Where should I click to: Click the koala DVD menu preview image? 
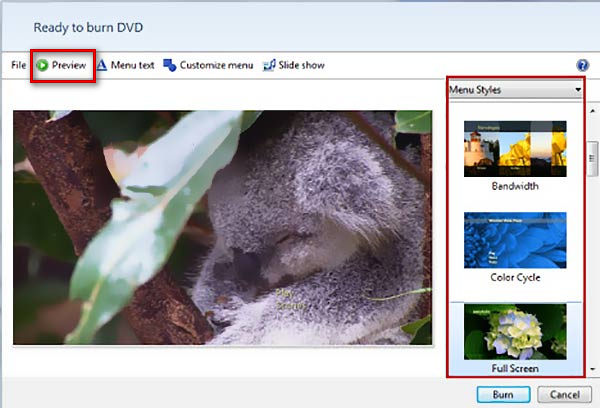pos(223,228)
